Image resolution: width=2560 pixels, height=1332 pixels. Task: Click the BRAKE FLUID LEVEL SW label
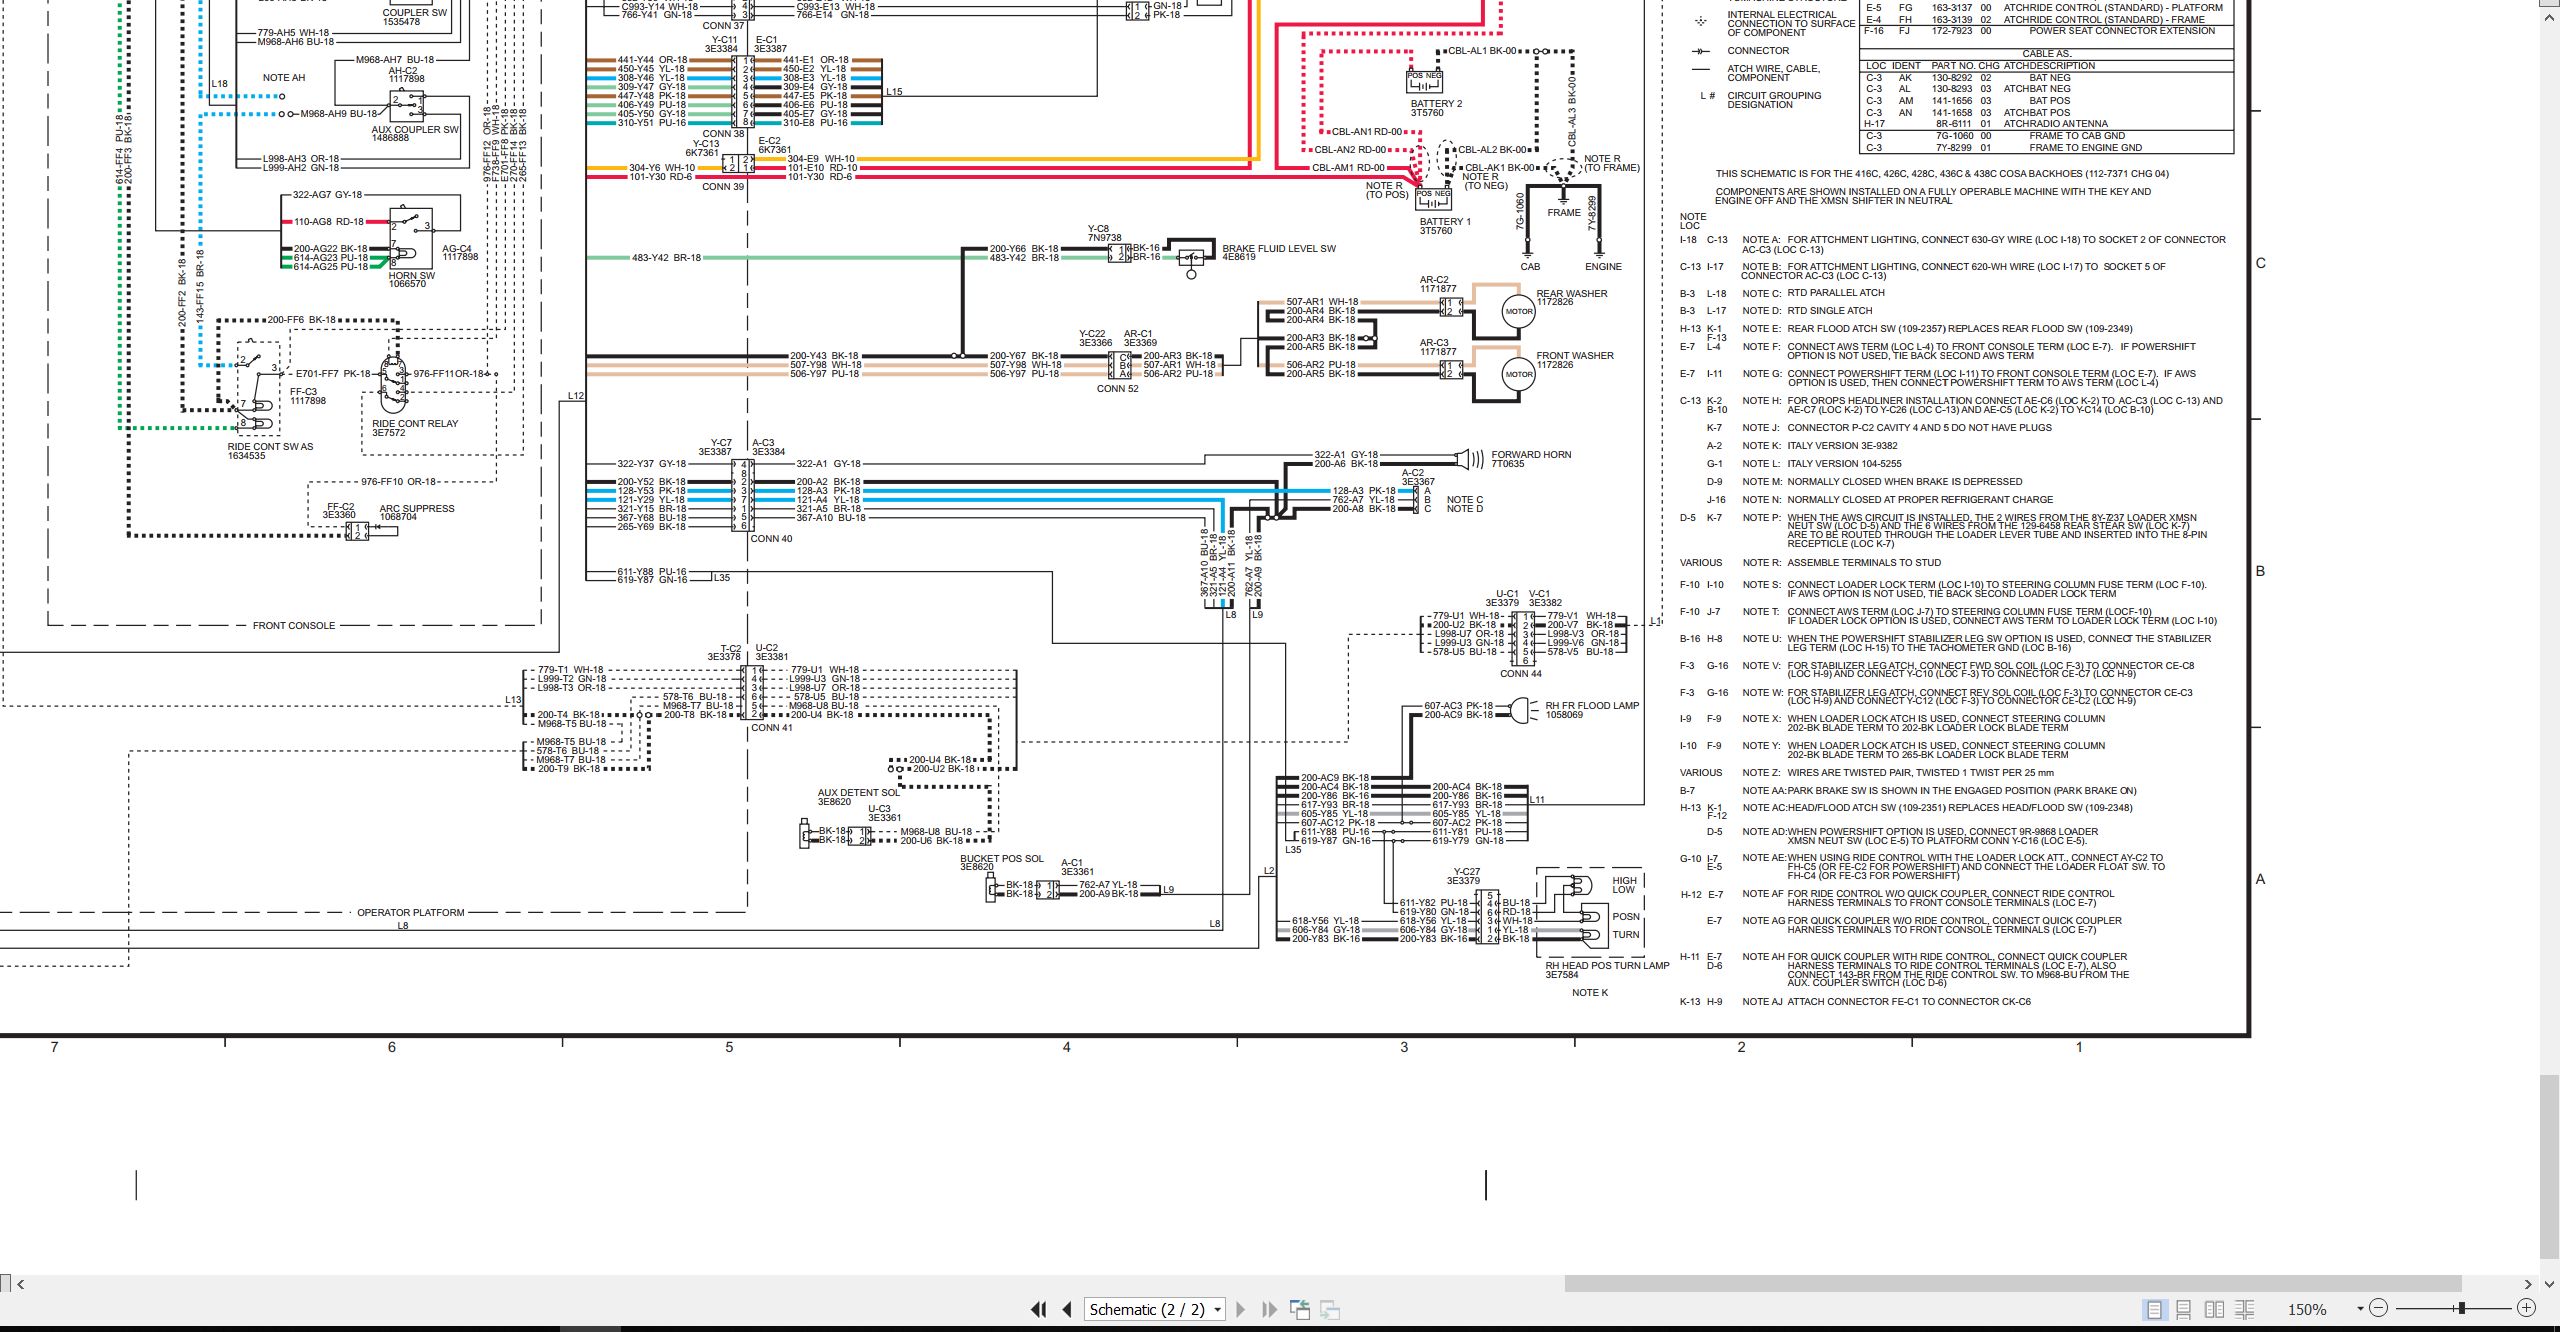tap(1279, 249)
